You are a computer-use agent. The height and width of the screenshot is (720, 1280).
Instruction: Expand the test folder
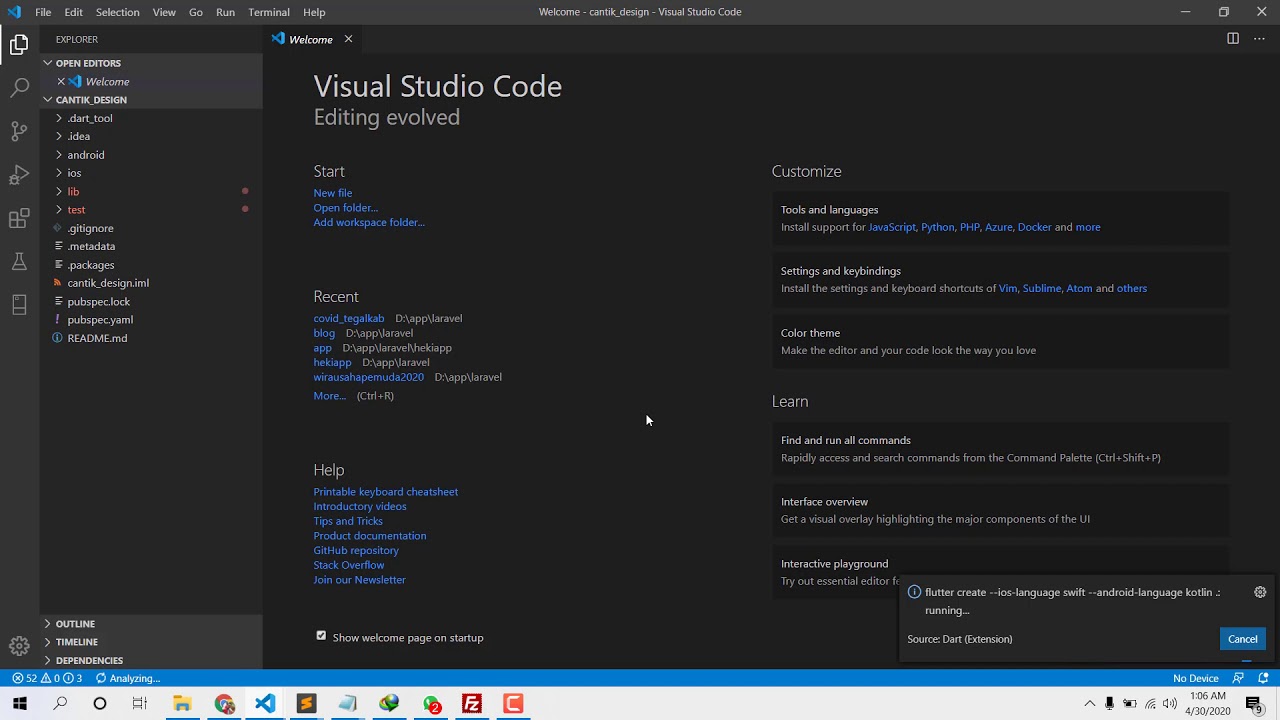point(150,210)
